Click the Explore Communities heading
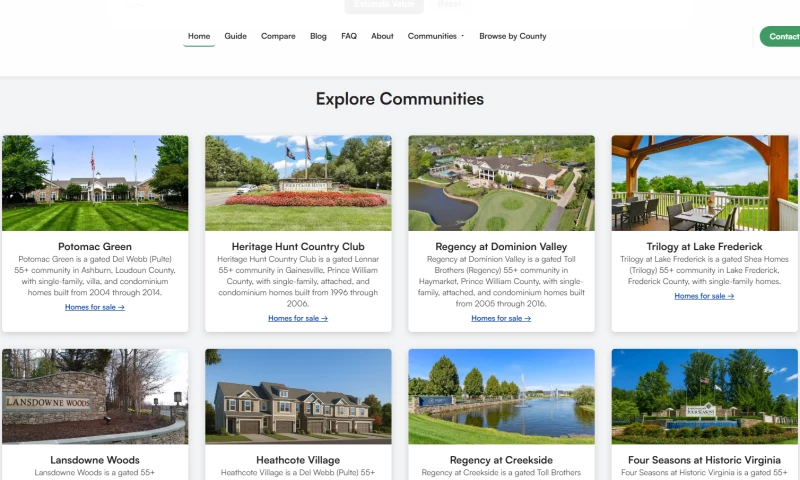Image resolution: width=800 pixels, height=480 pixels. click(x=400, y=99)
